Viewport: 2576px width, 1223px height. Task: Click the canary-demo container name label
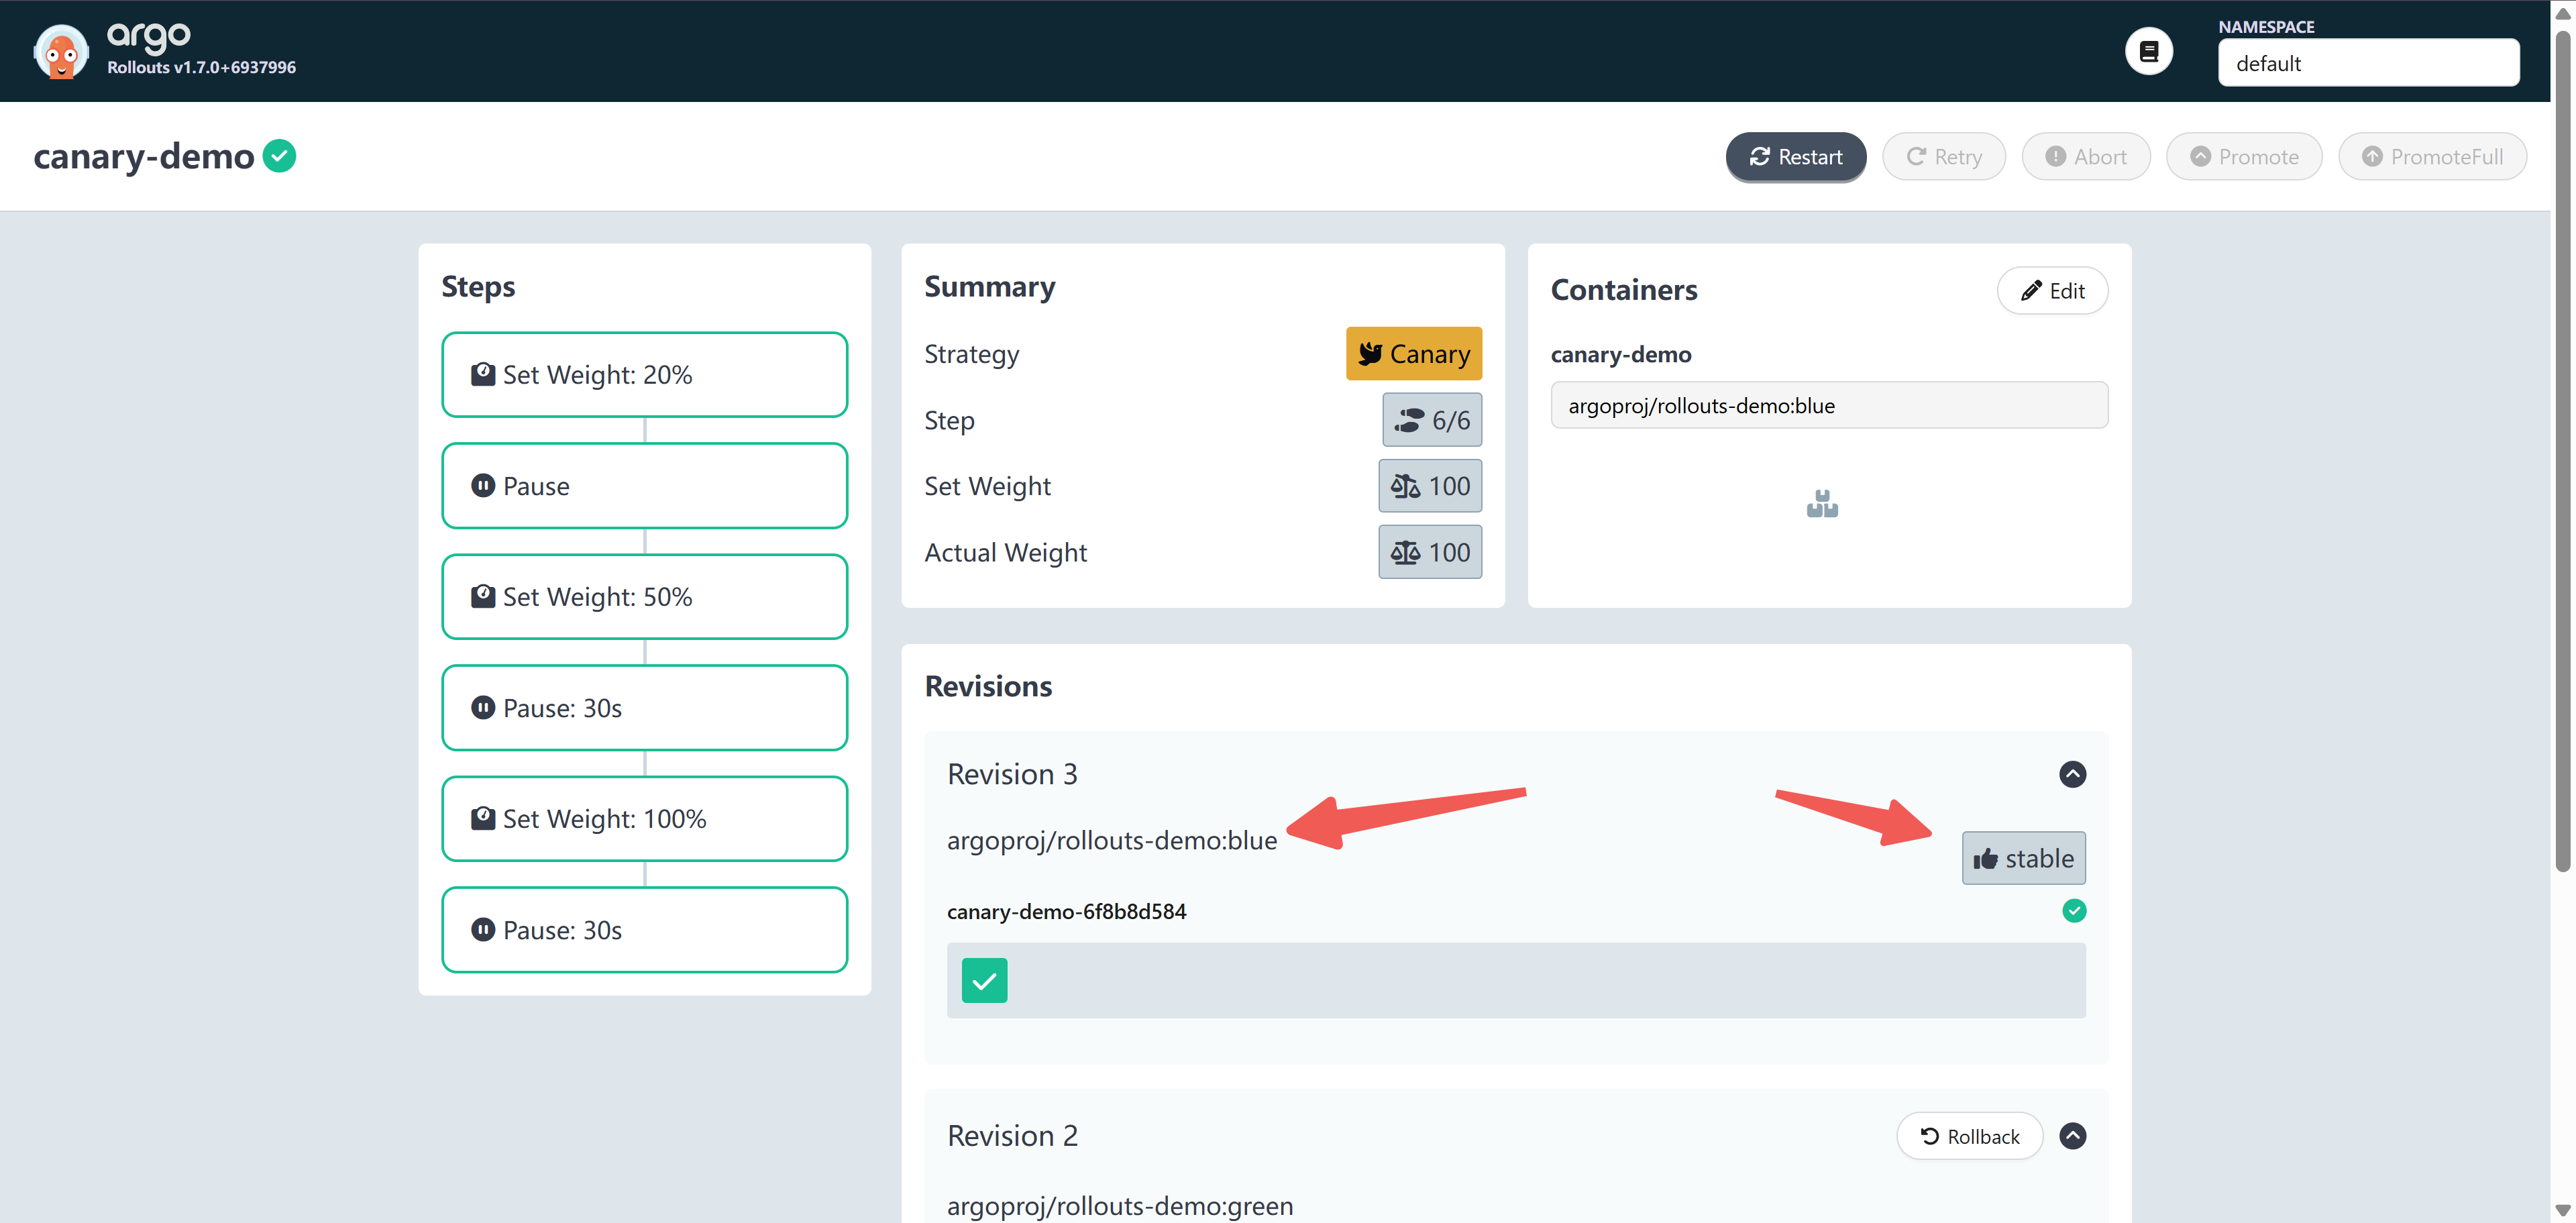pos(1620,354)
